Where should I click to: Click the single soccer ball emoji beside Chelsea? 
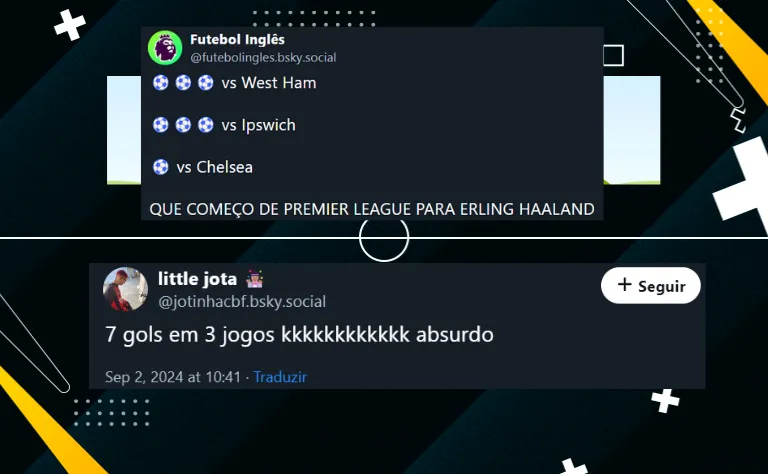click(x=161, y=167)
